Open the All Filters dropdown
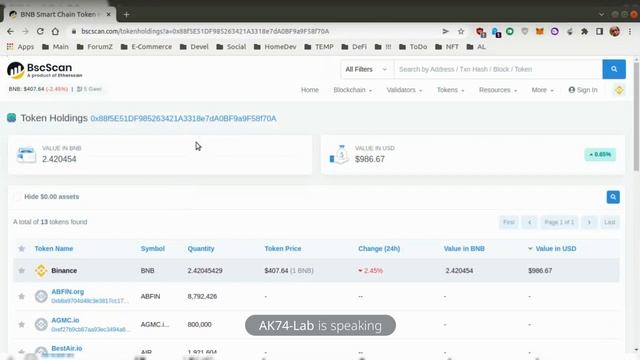640x360 pixels. 366,69
